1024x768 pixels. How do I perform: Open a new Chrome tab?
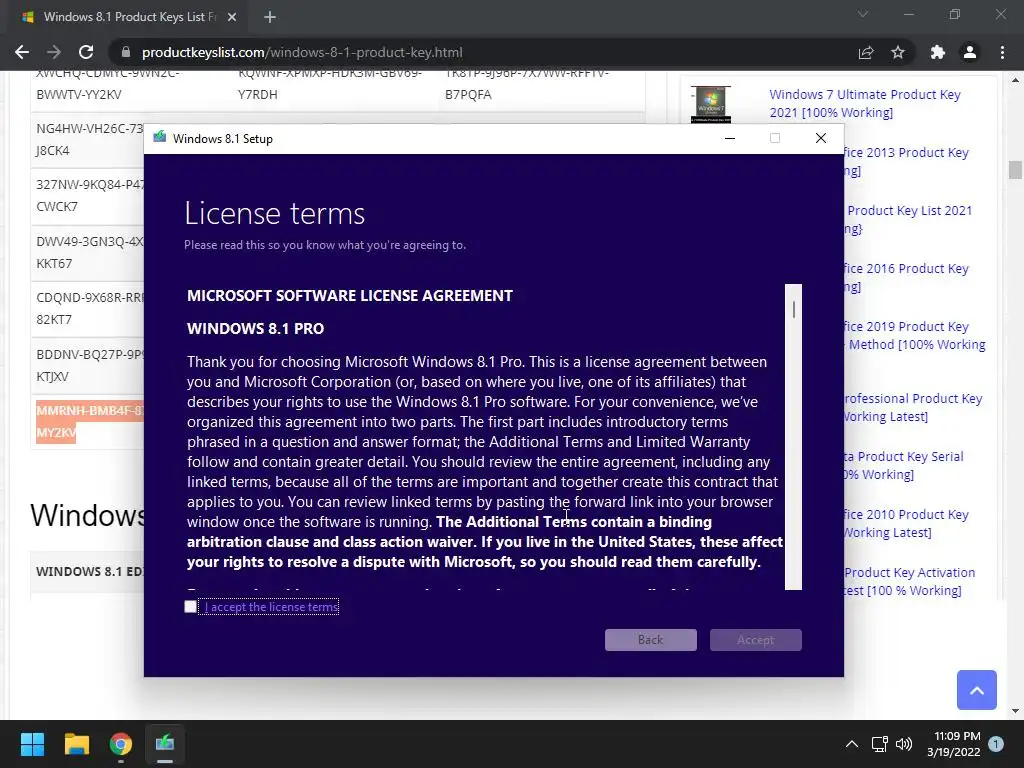point(270,17)
